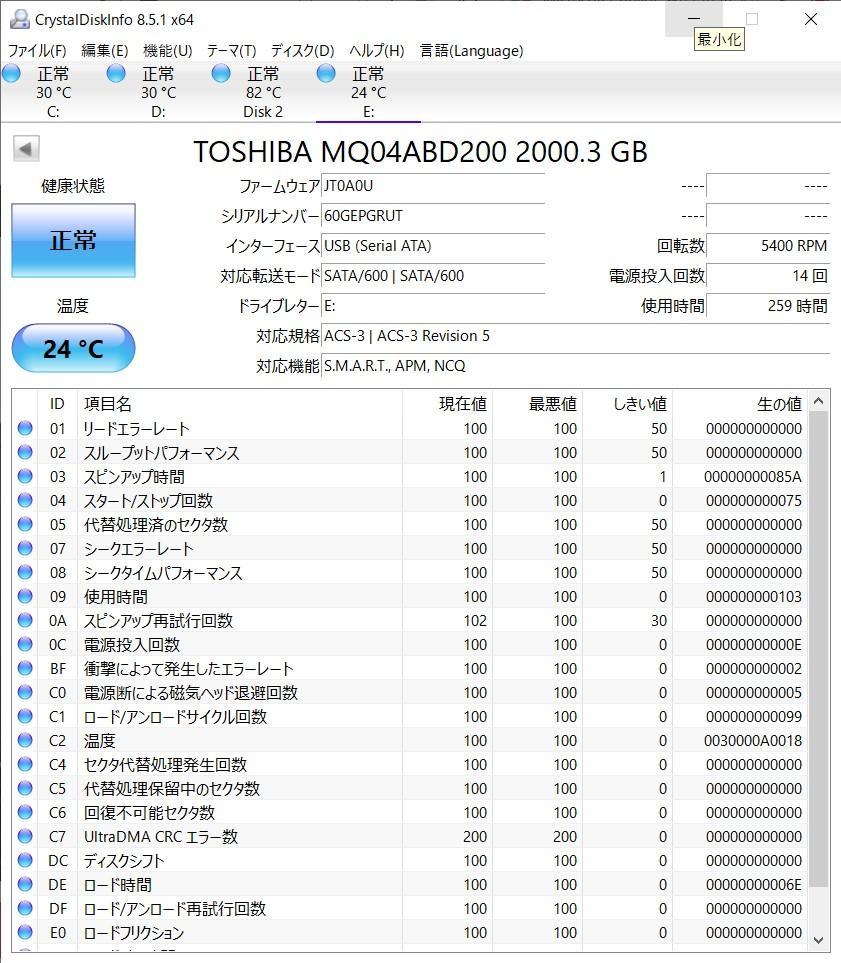Click the status orb of attribute 05 代替処理済のセクタ数
841x963 pixels.
(25, 524)
